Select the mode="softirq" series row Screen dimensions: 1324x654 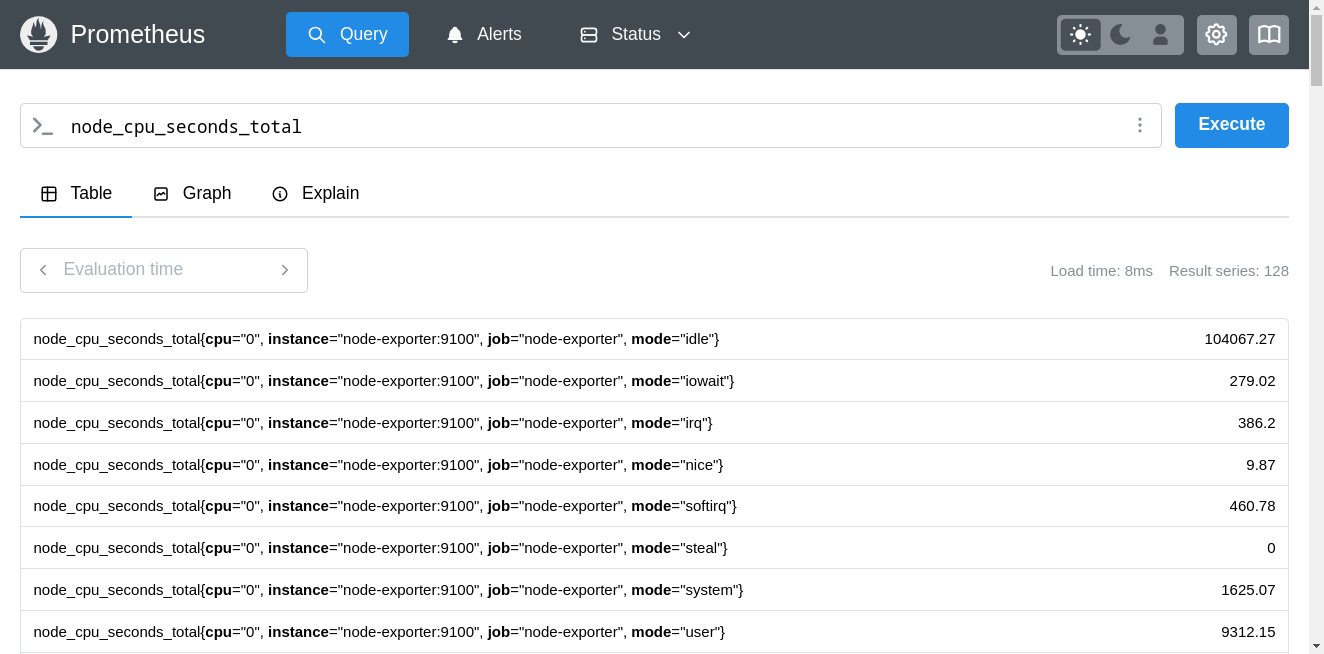coord(654,506)
